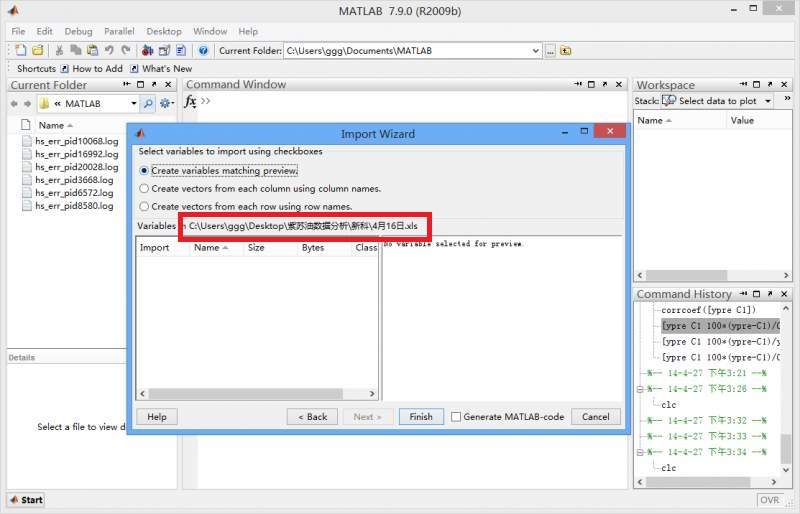Screen dimensions: 800x514
Task: Click the blue Help question icon
Action: (203, 50)
